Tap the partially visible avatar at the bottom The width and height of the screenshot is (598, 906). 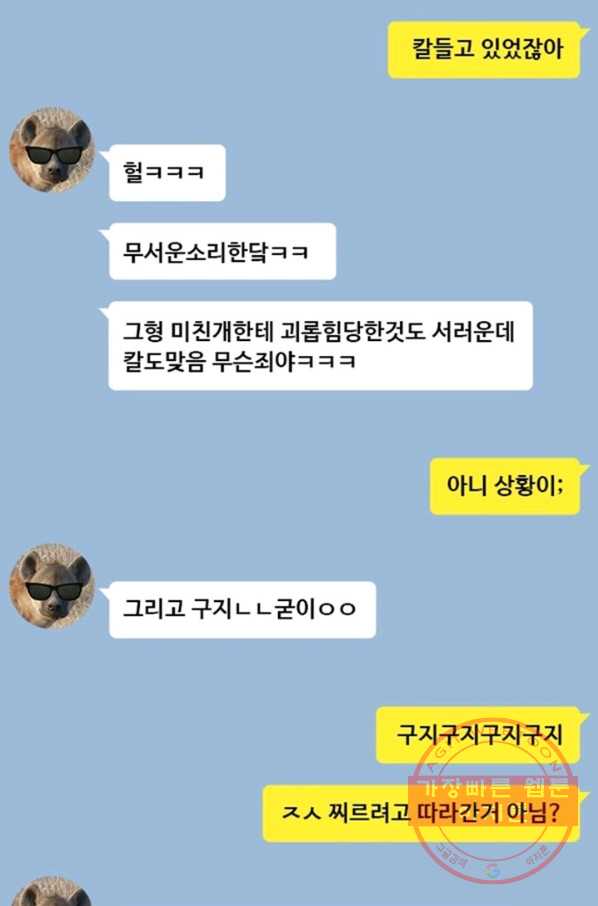click(52, 892)
